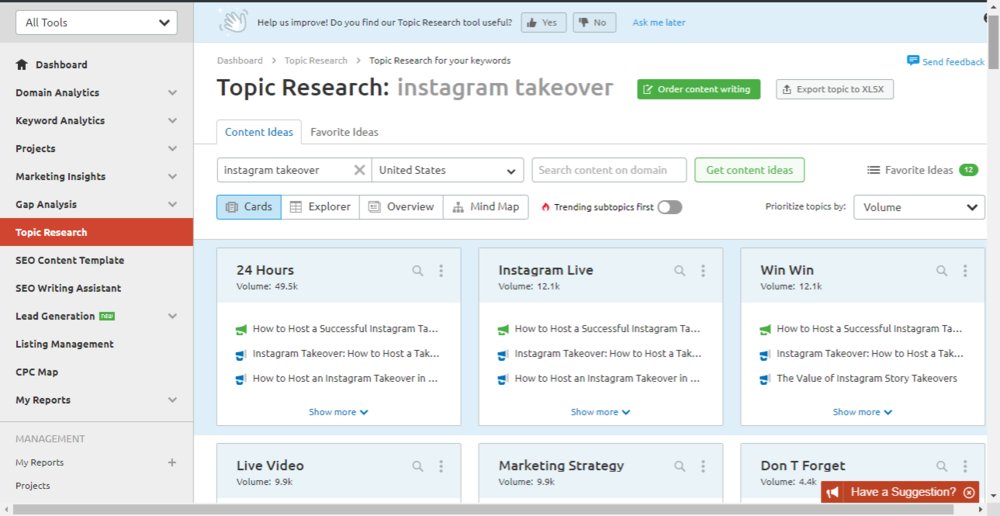Screen dimensions: 1000x516
Task: Switch to the Content Ideas tab
Action: click(x=259, y=132)
